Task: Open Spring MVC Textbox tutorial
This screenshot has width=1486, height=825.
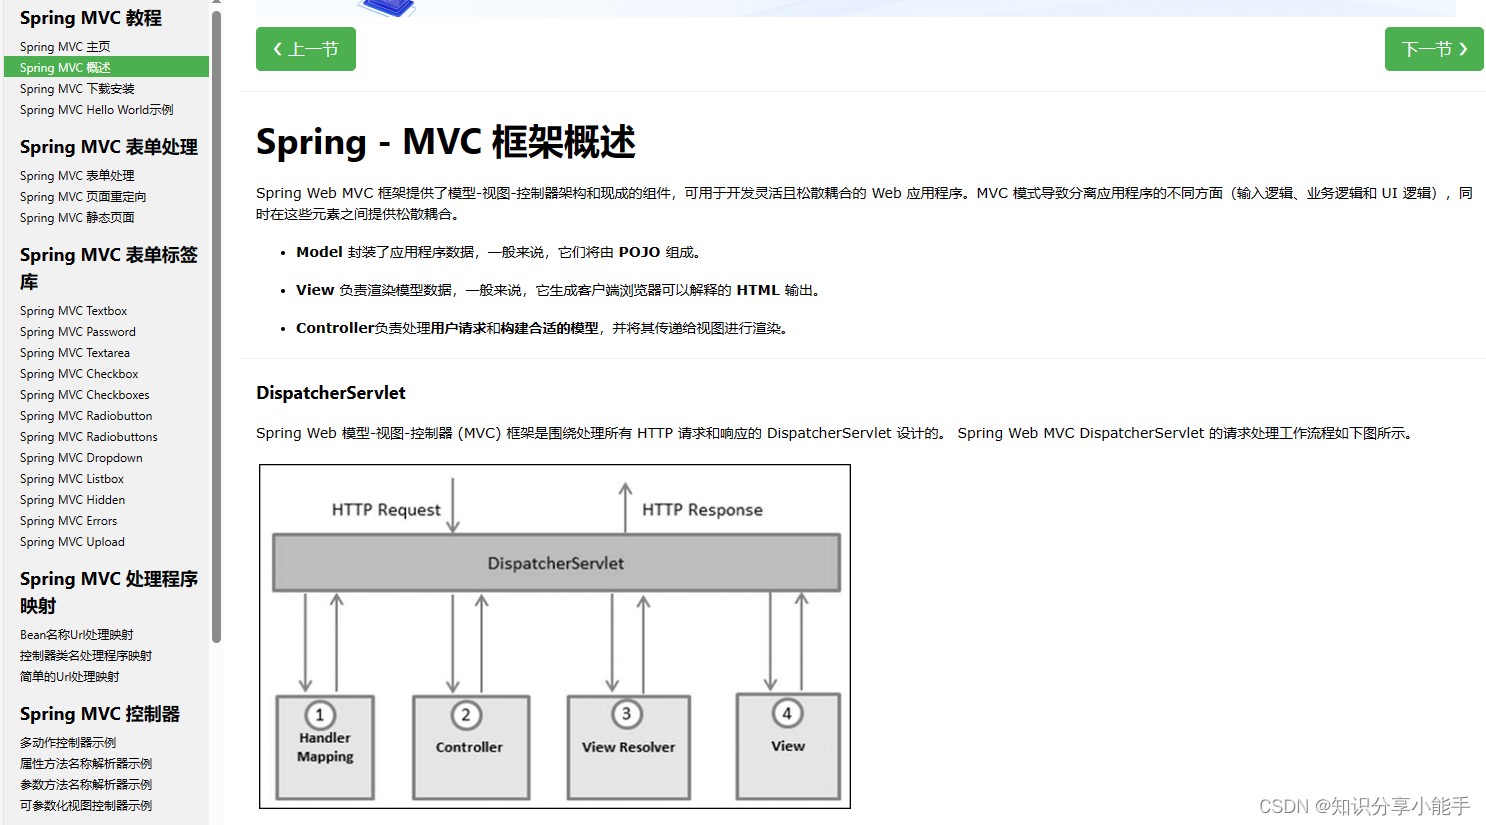Action: coord(74,311)
